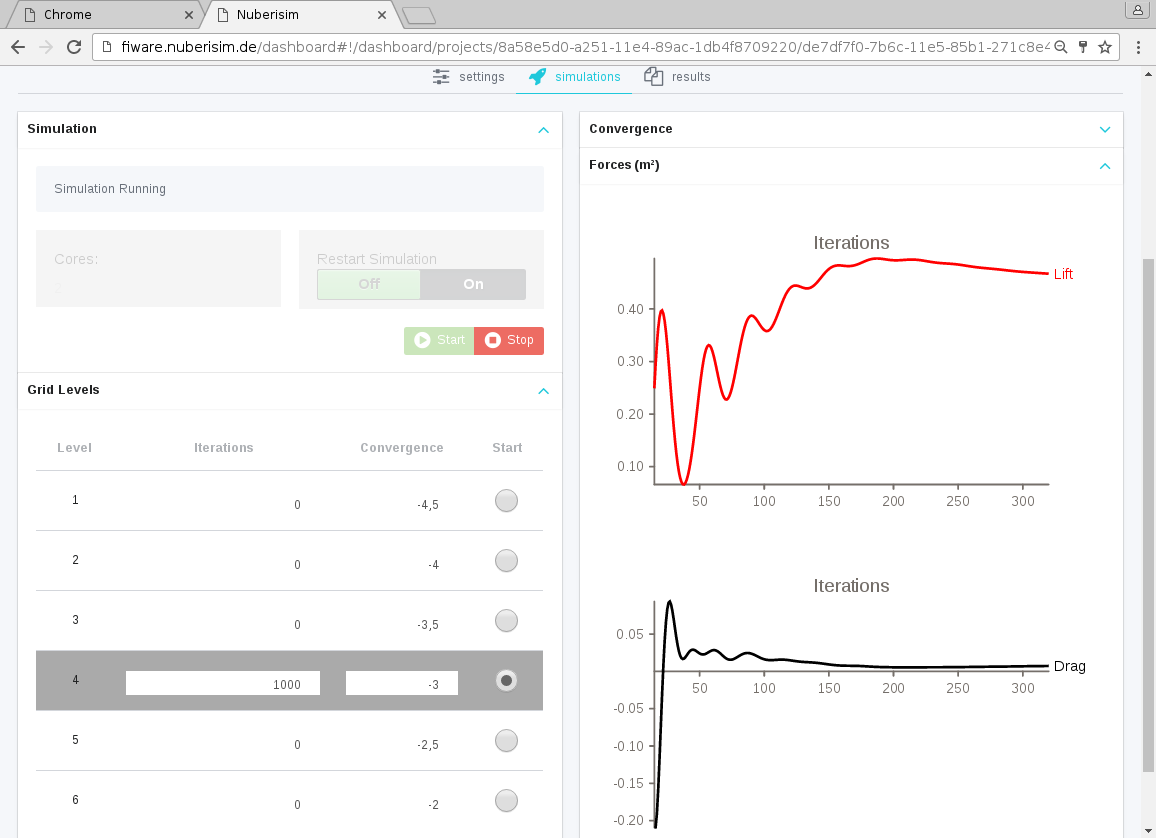The height and width of the screenshot is (838, 1156).
Task: Open the Chrome three-dot menu
Action: pos(1138,47)
